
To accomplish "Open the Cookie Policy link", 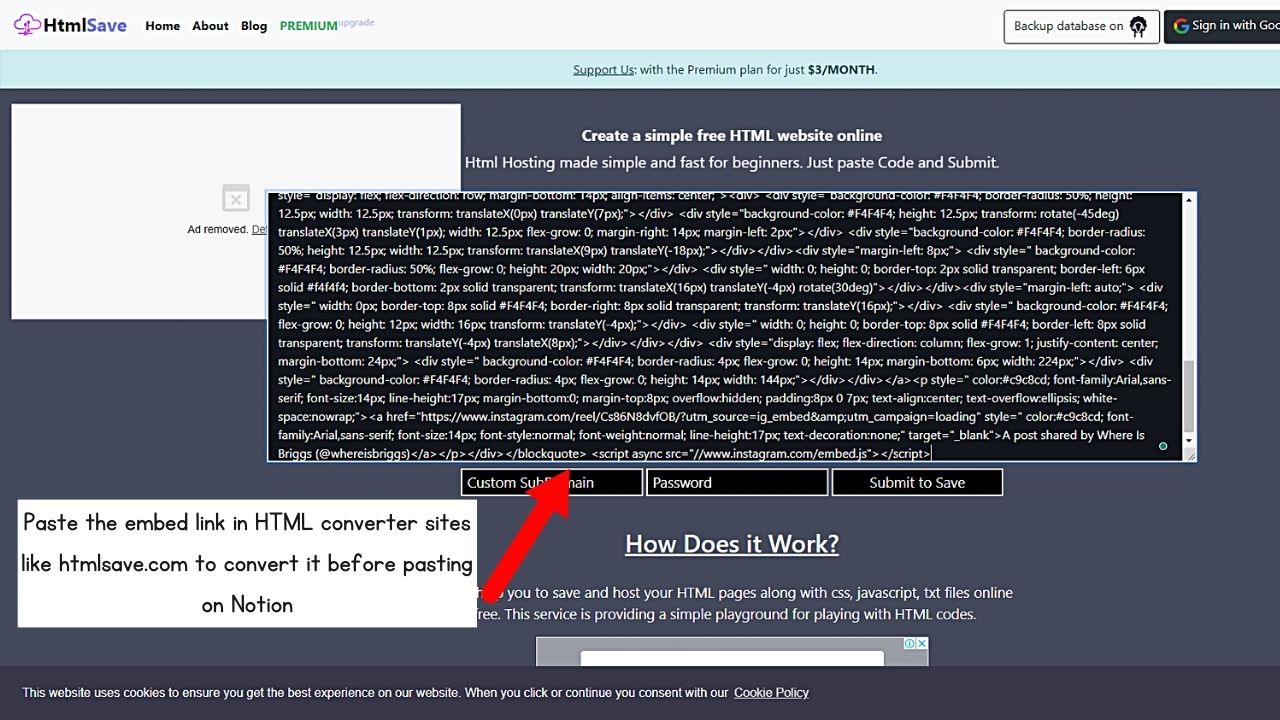I will [771, 692].
